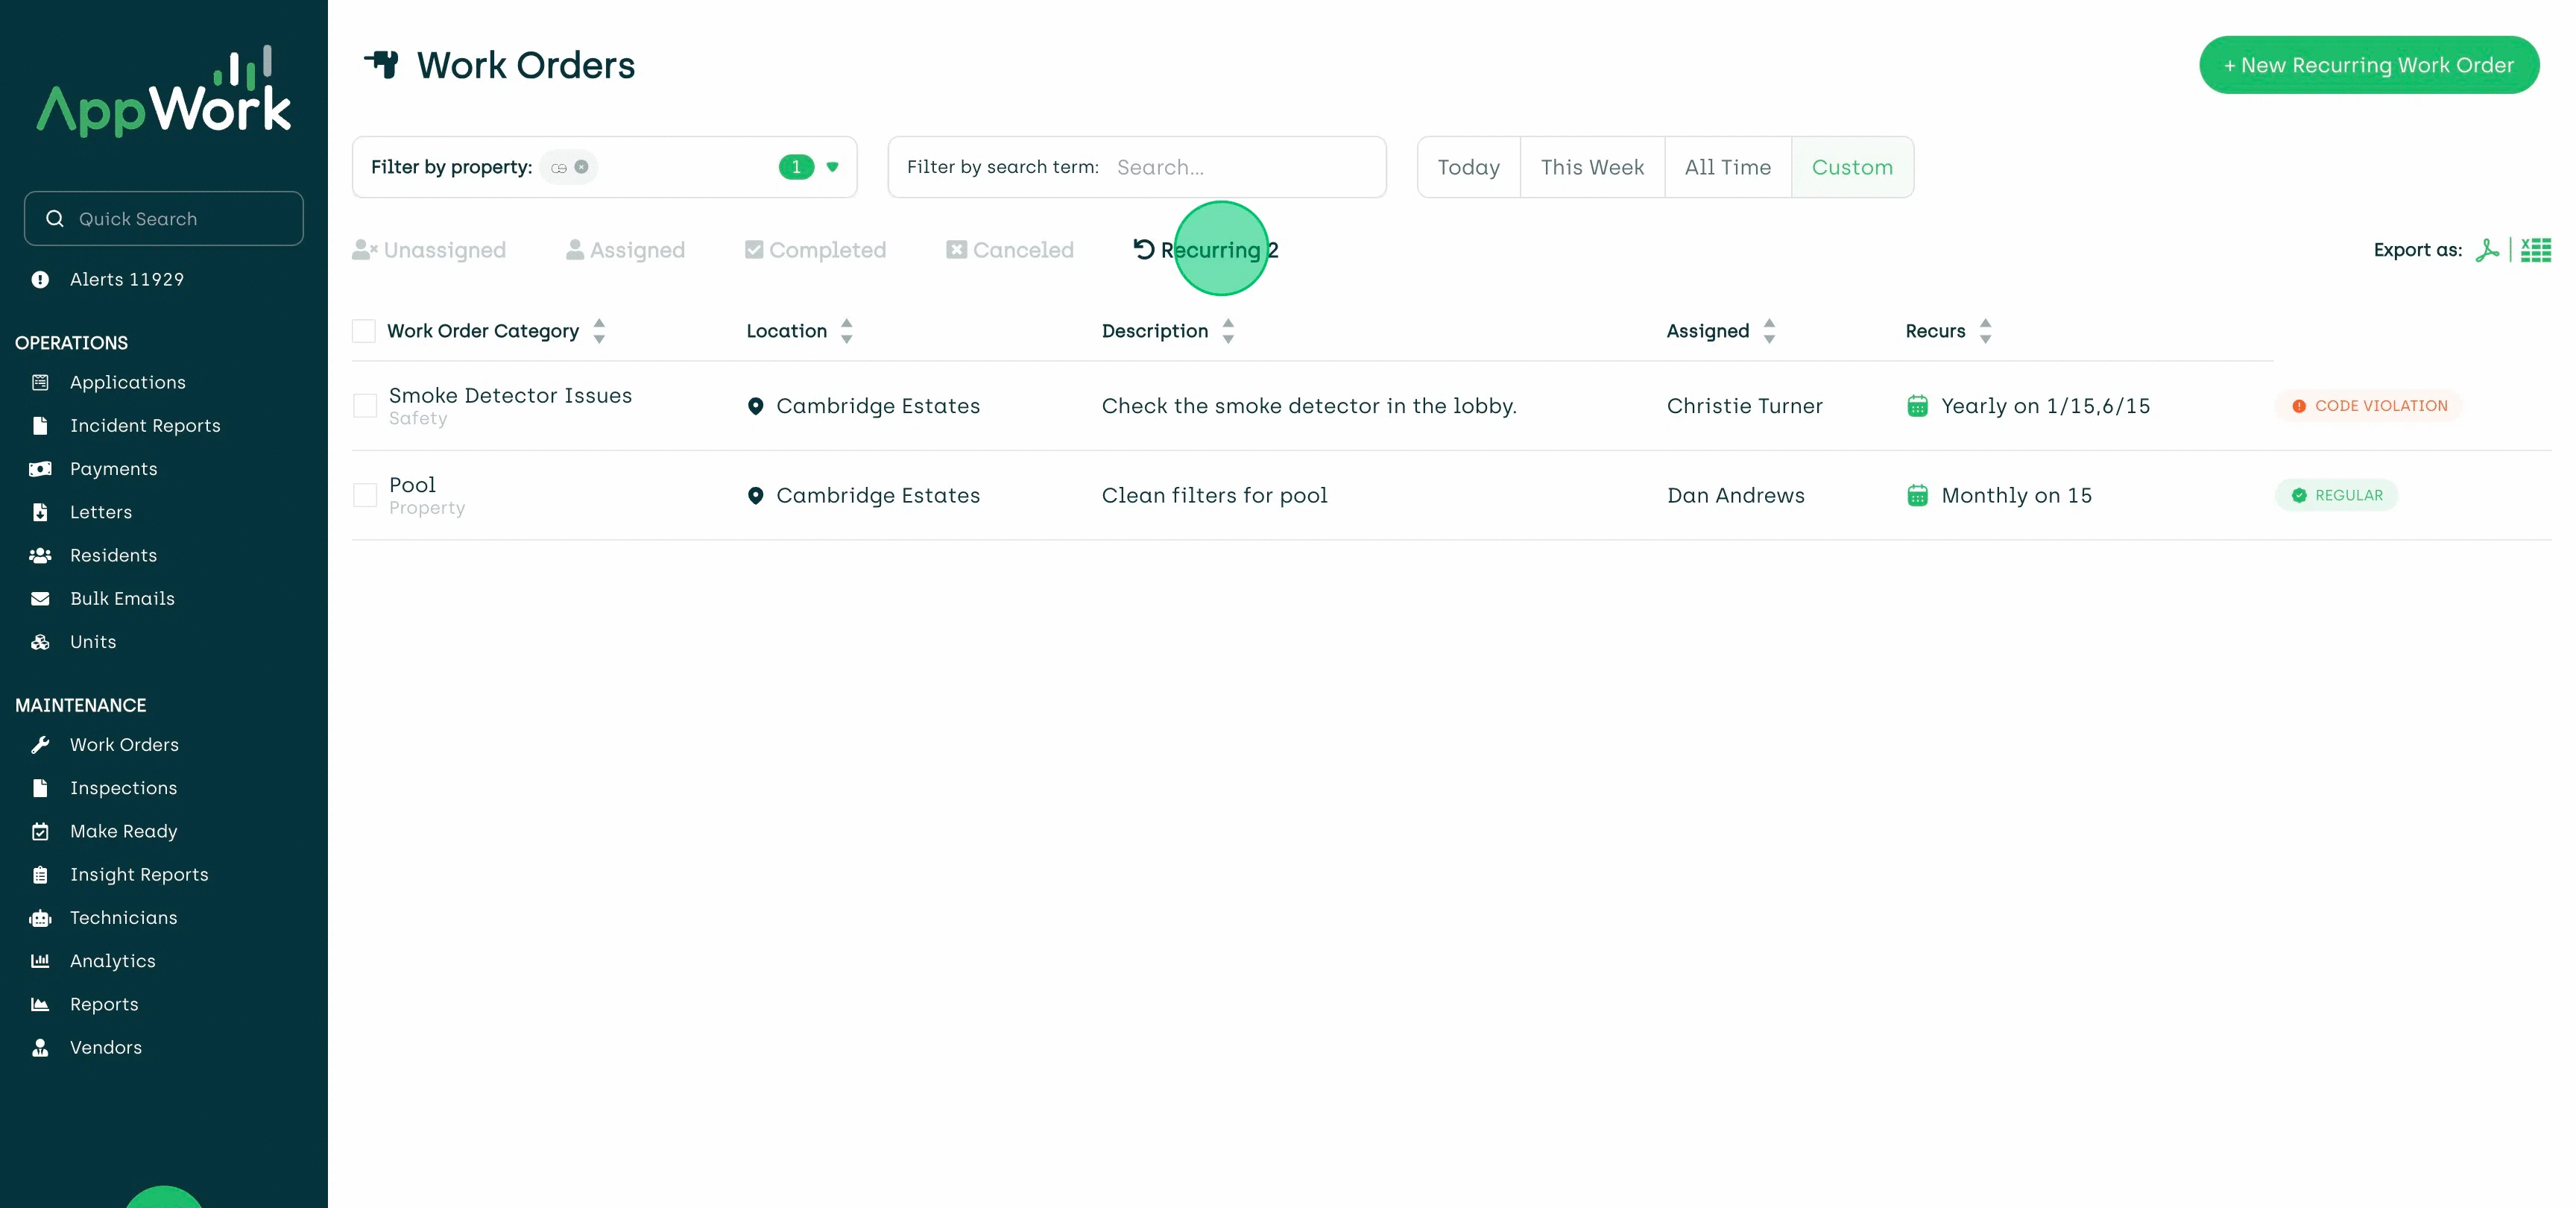Select the All Time date range
Viewport: 2576px width, 1208px height.
pos(1727,167)
